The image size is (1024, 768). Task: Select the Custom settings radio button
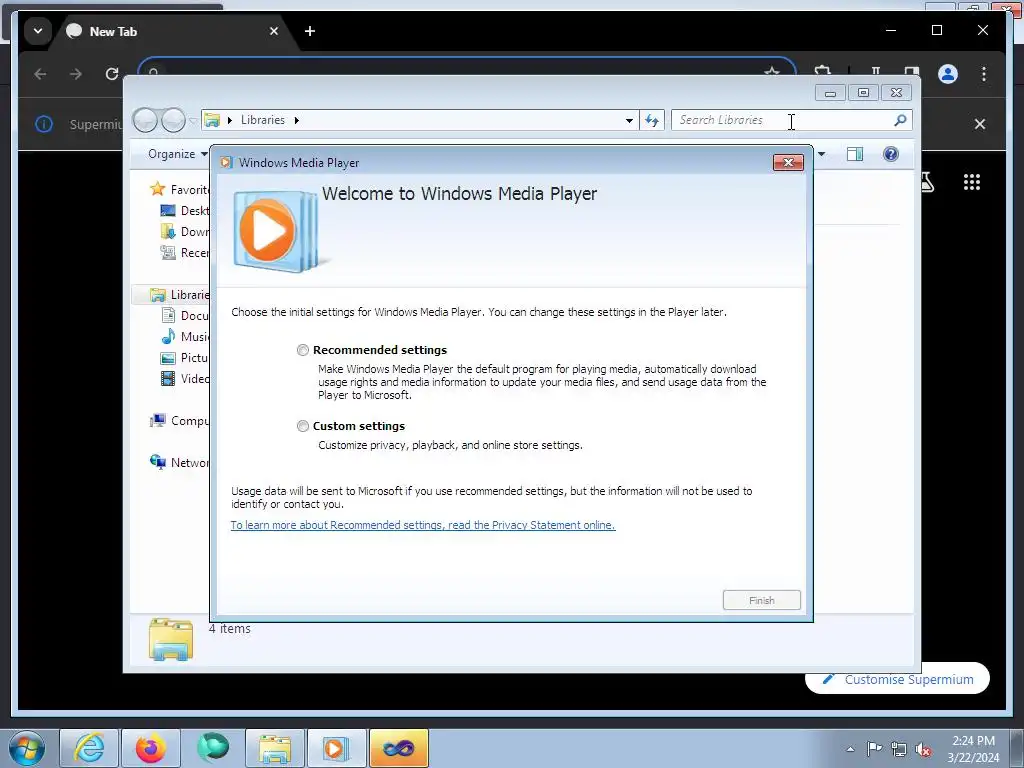pyautogui.click(x=302, y=426)
